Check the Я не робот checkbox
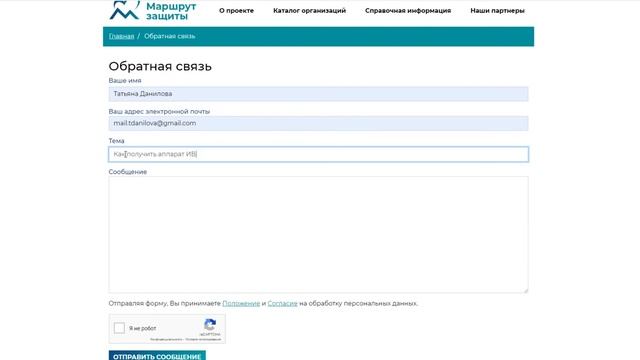The height and width of the screenshot is (360, 640). click(120, 328)
